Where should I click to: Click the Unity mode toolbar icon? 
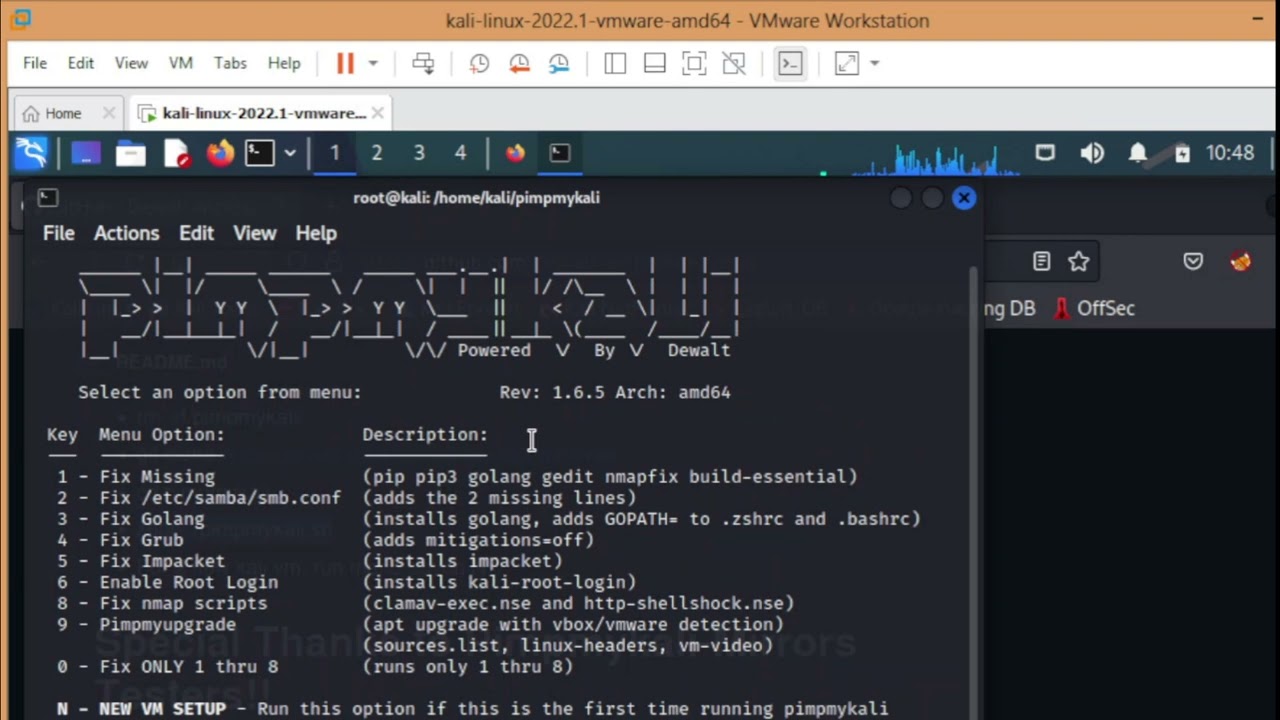(734, 63)
